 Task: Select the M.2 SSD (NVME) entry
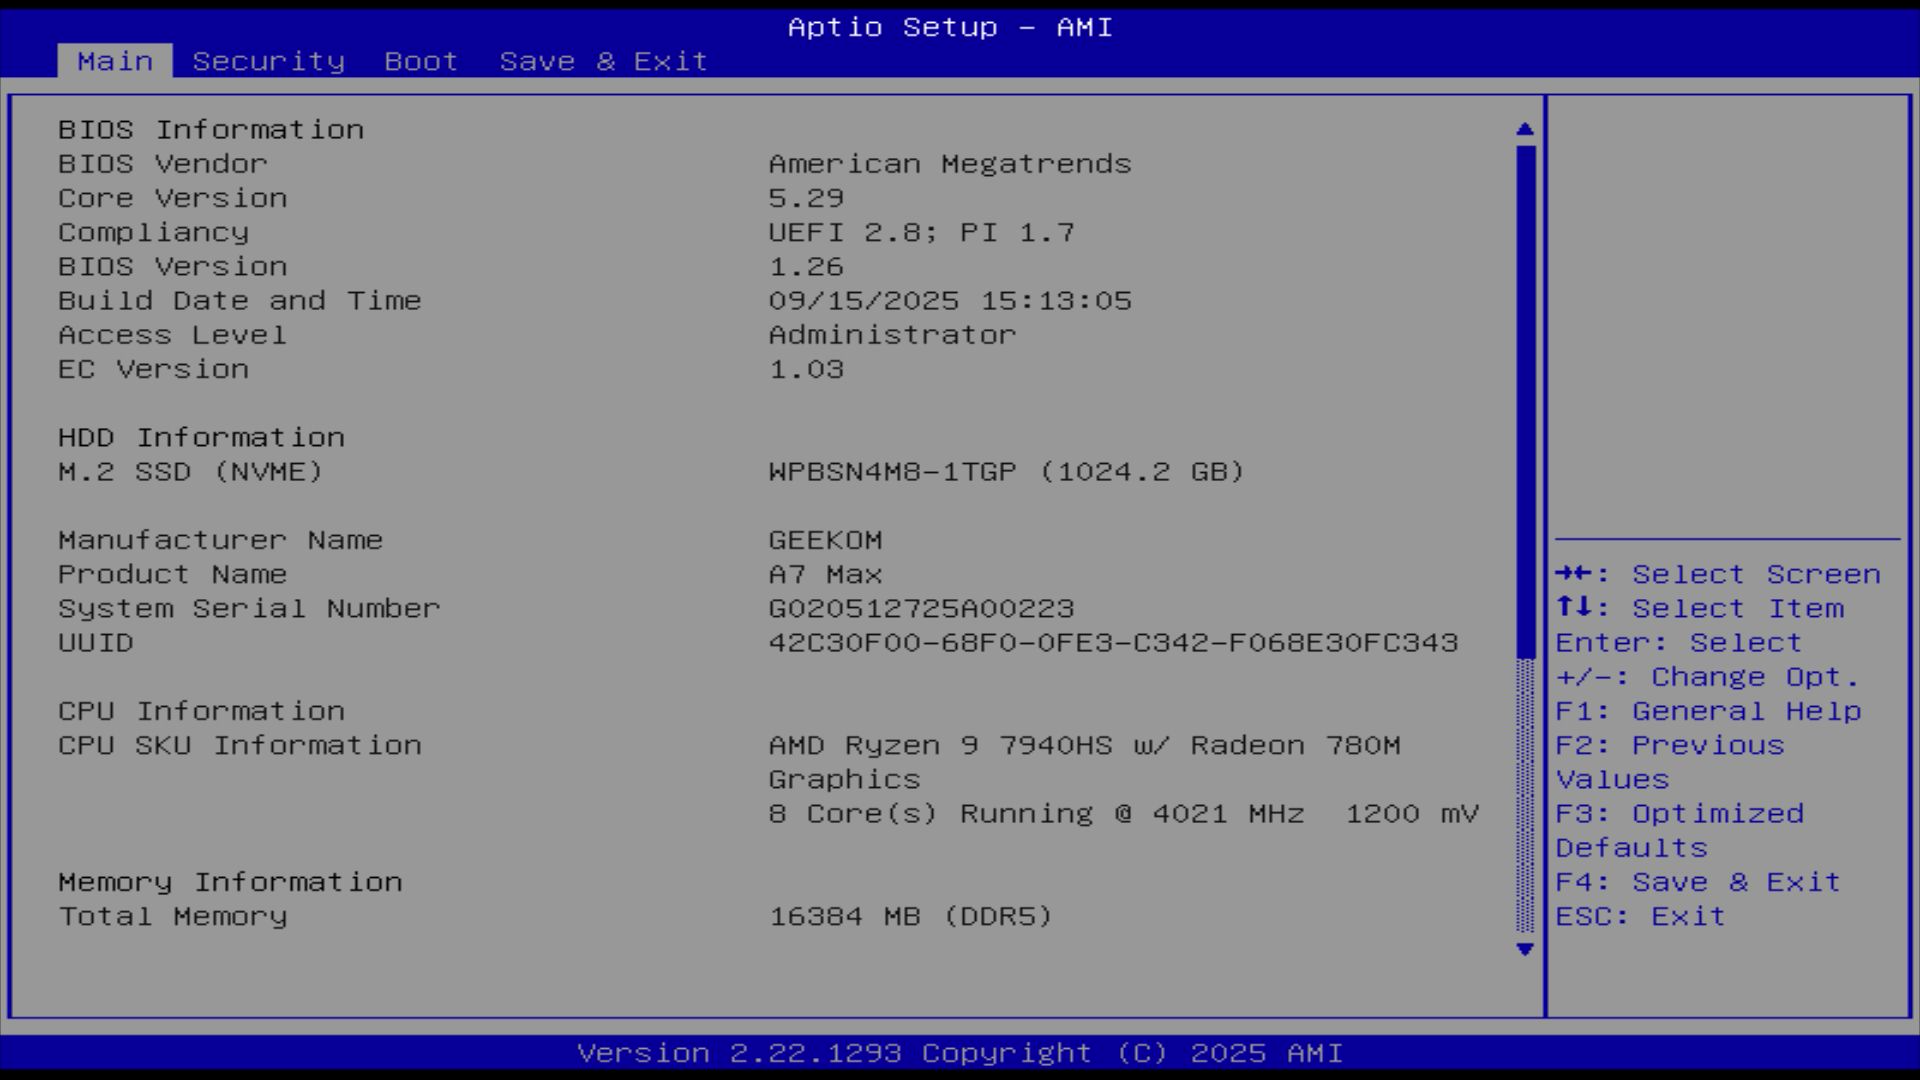coord(190,472)
